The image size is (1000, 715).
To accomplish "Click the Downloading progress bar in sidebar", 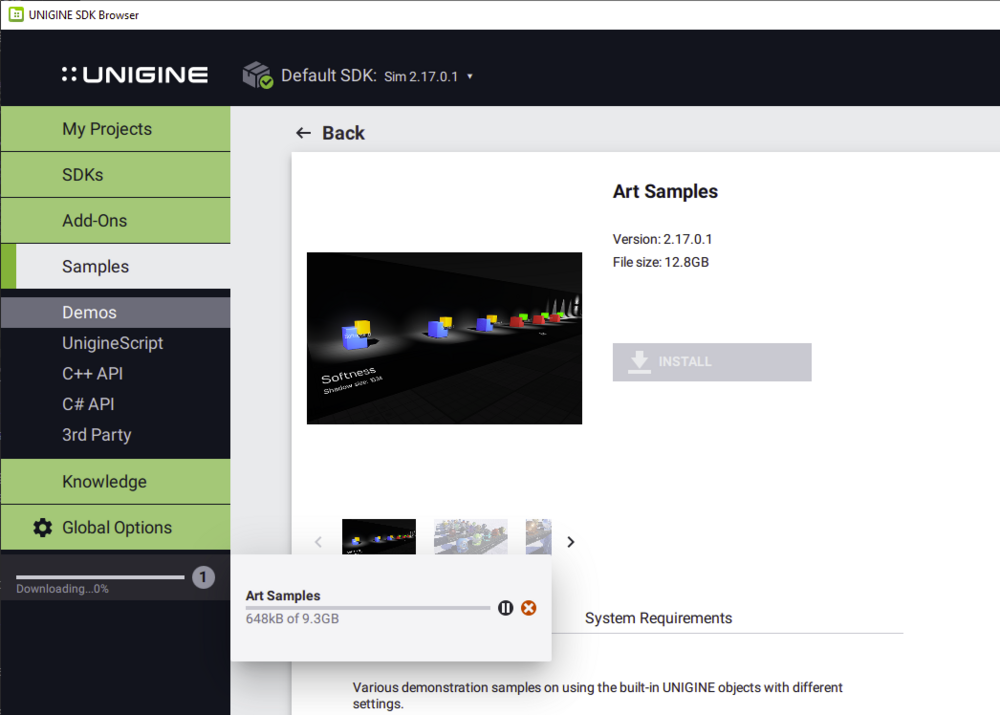I will (100, 577).
